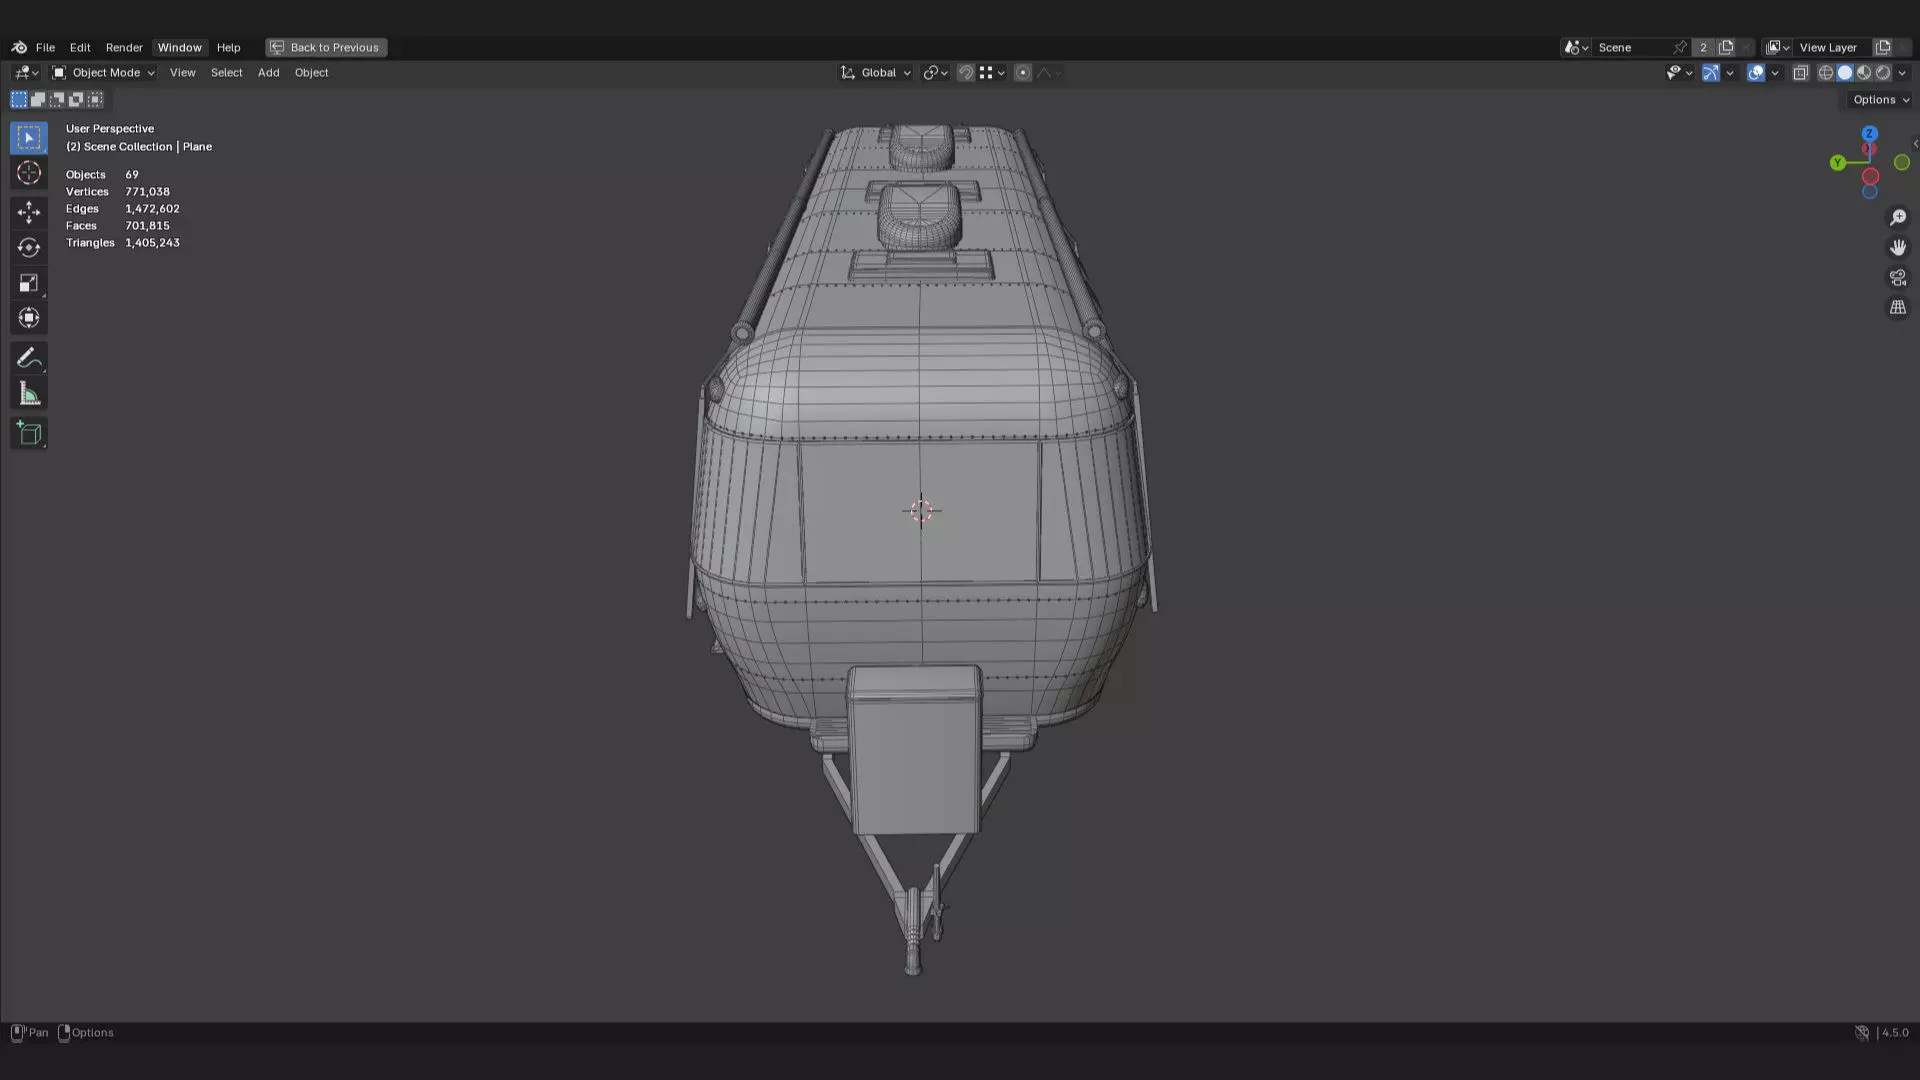Pin the Scene to workspace
The image size is (1920, 1080).
(x=1680, y=47)
